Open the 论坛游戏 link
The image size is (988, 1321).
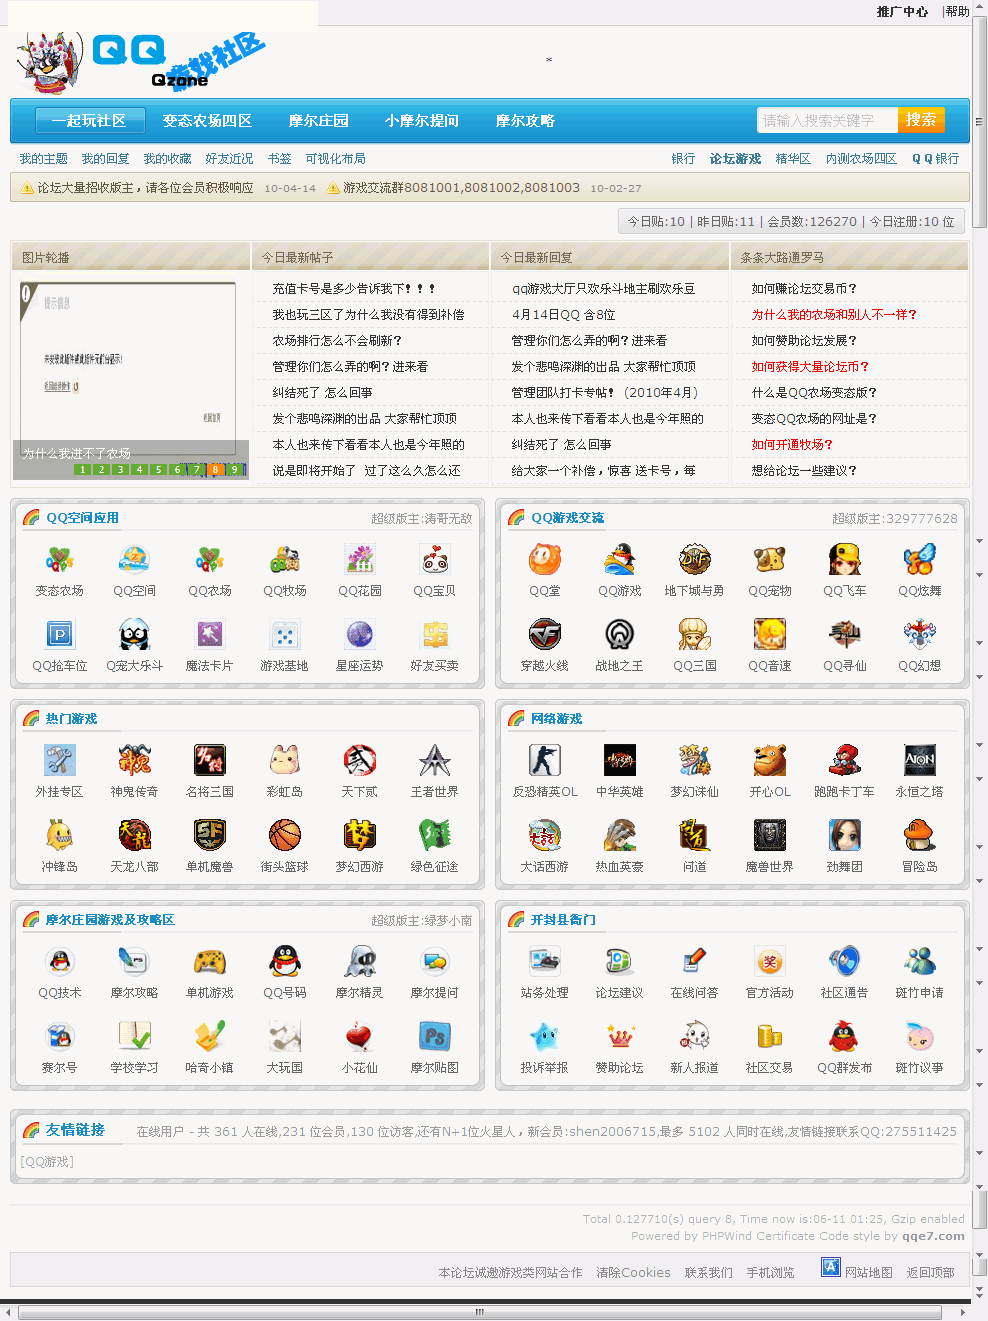point(735,159)
